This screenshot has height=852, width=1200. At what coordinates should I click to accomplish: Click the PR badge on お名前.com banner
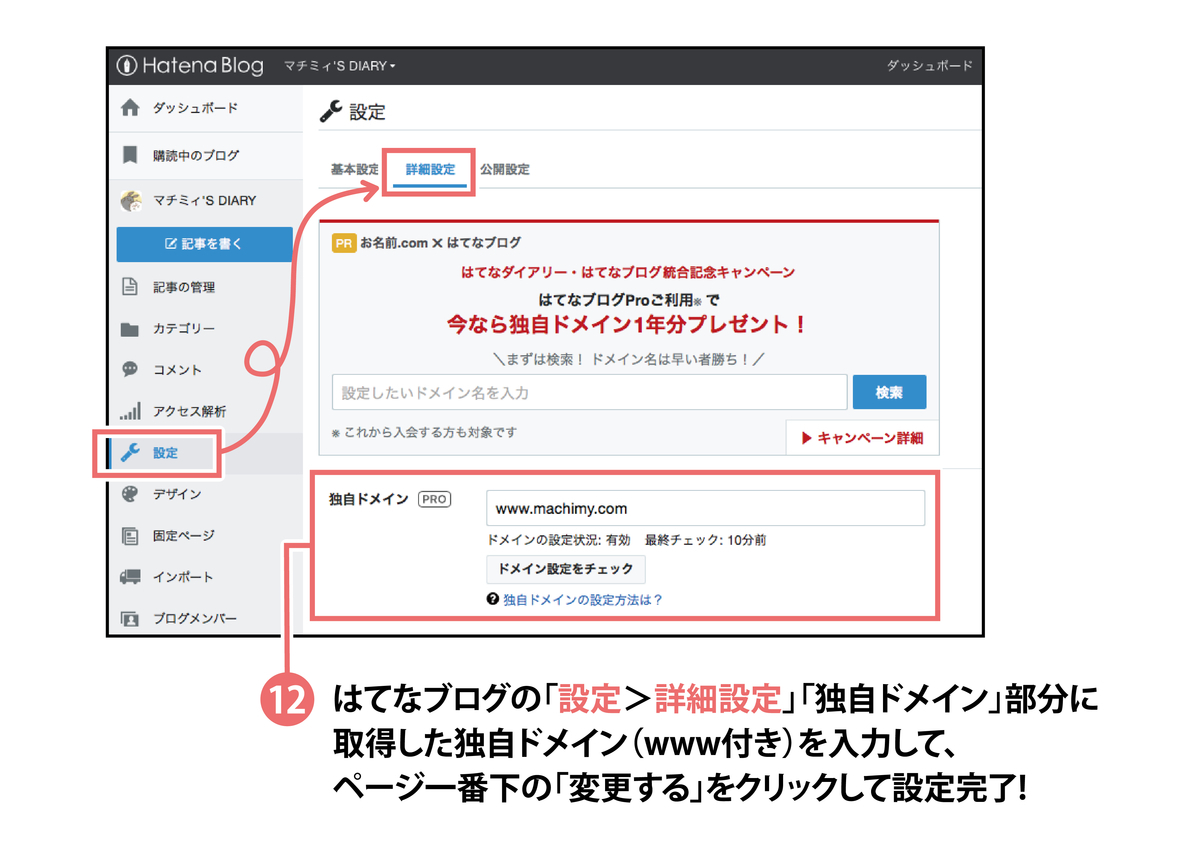(344, 243)
